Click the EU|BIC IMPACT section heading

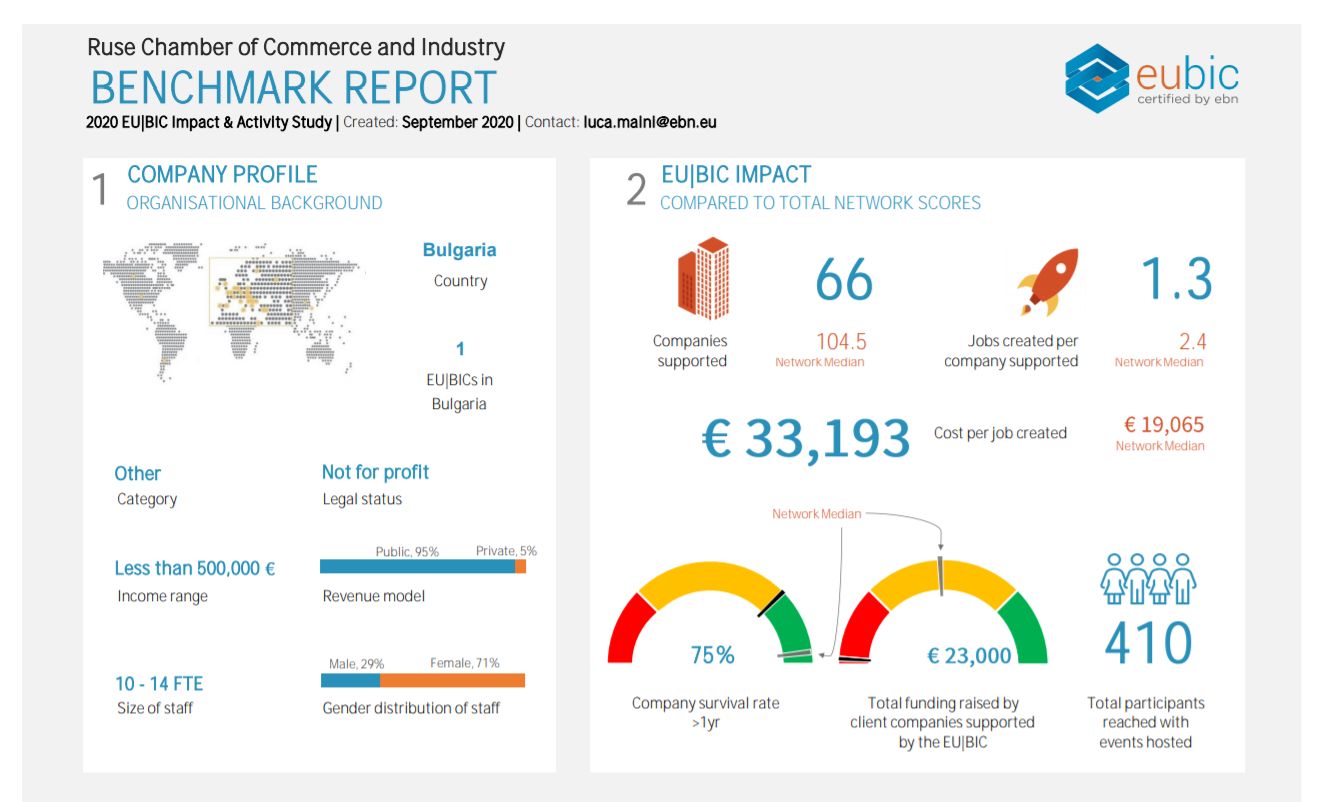[736, 175]
